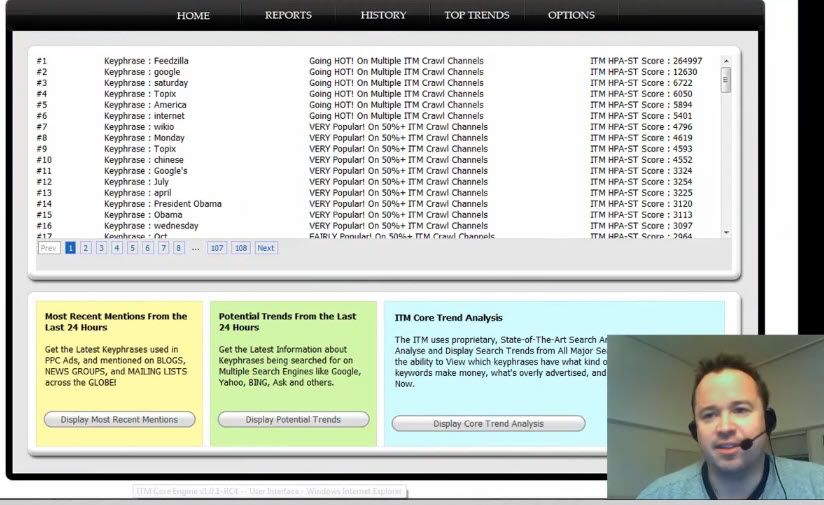Click the ITM Core Engine taskbar window title

pyautogui.click(x=269, y=491)
